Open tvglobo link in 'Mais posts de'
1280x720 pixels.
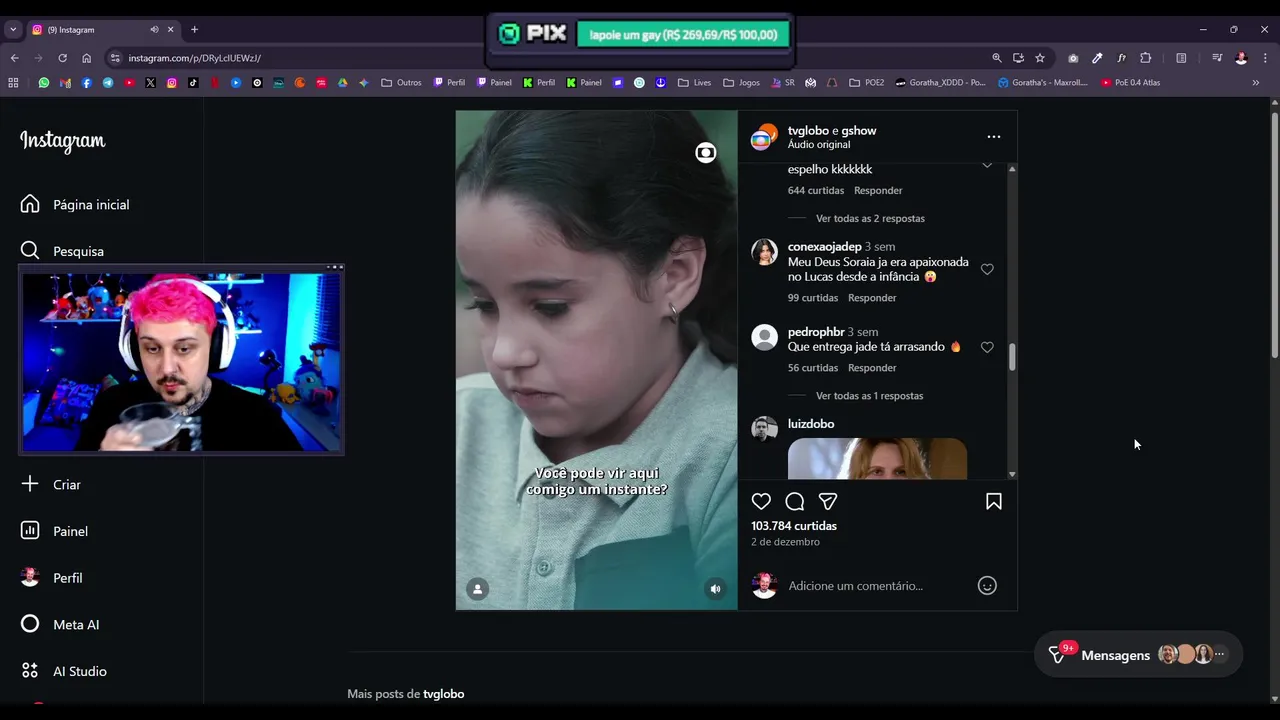pos(444,694)
